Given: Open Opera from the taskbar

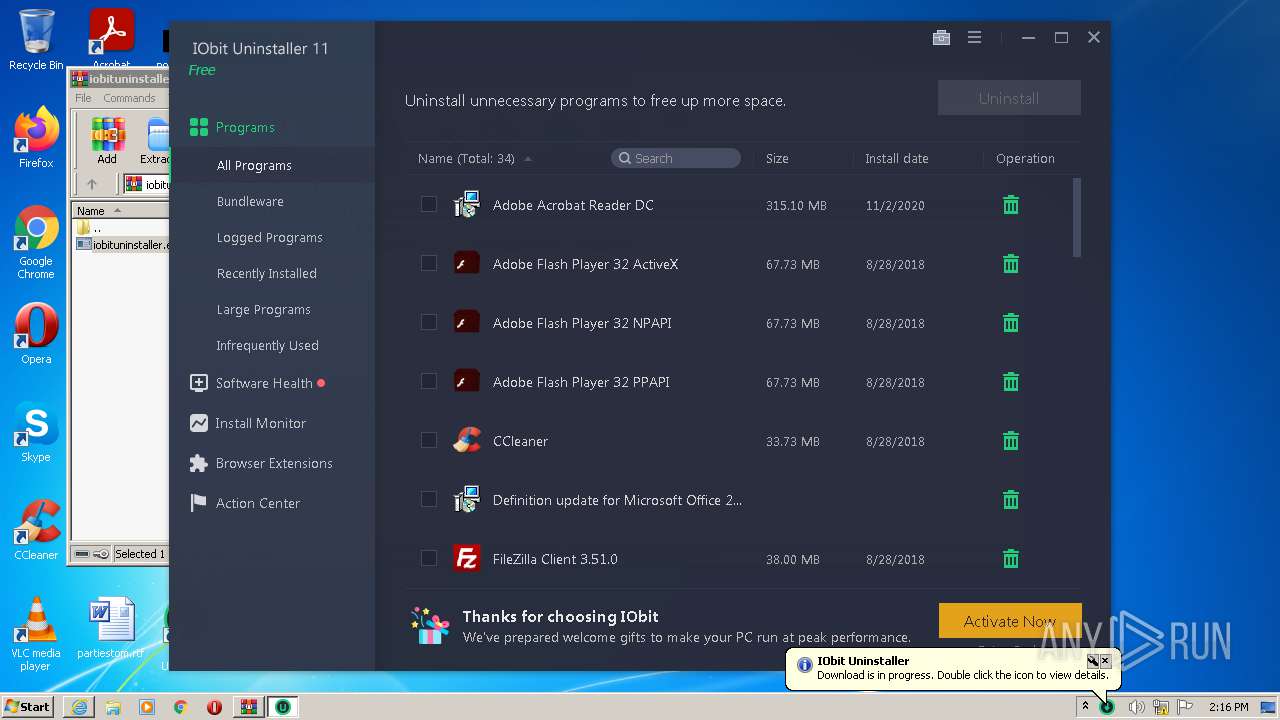Looking at the screenshot, I should [214, 707].
